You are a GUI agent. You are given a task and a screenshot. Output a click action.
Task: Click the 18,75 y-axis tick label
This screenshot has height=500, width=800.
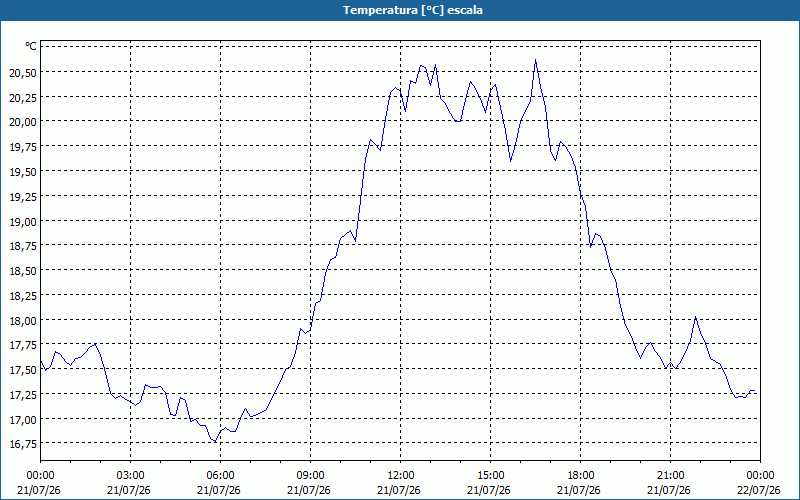pos(23,246)
